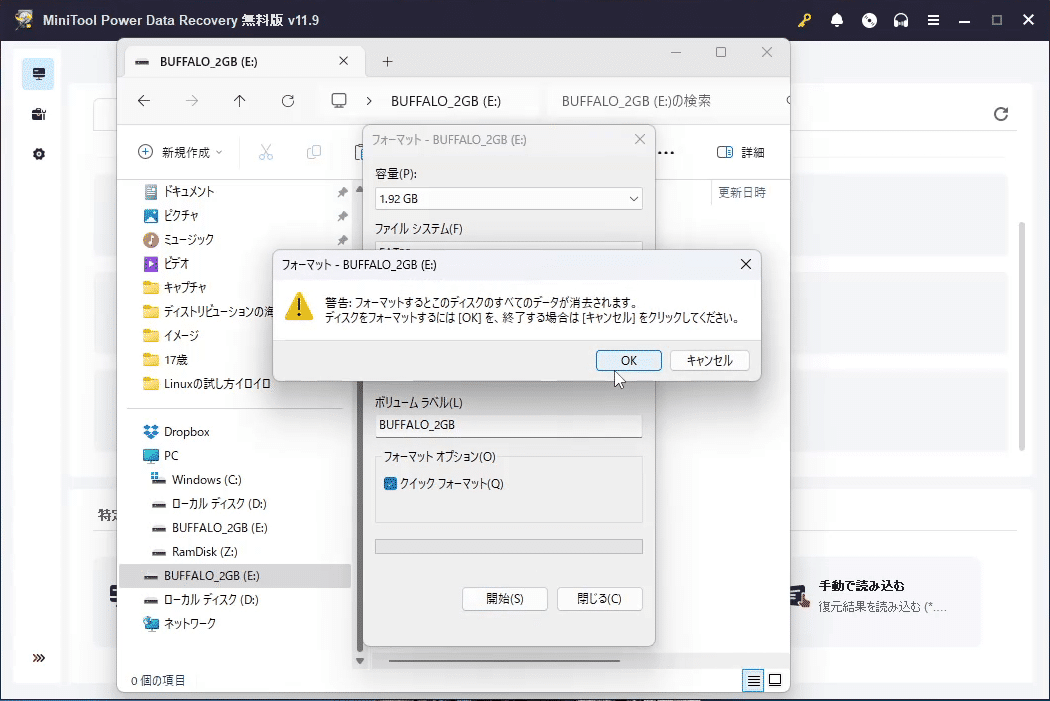Close the format warning dialog

click(745, 264)
